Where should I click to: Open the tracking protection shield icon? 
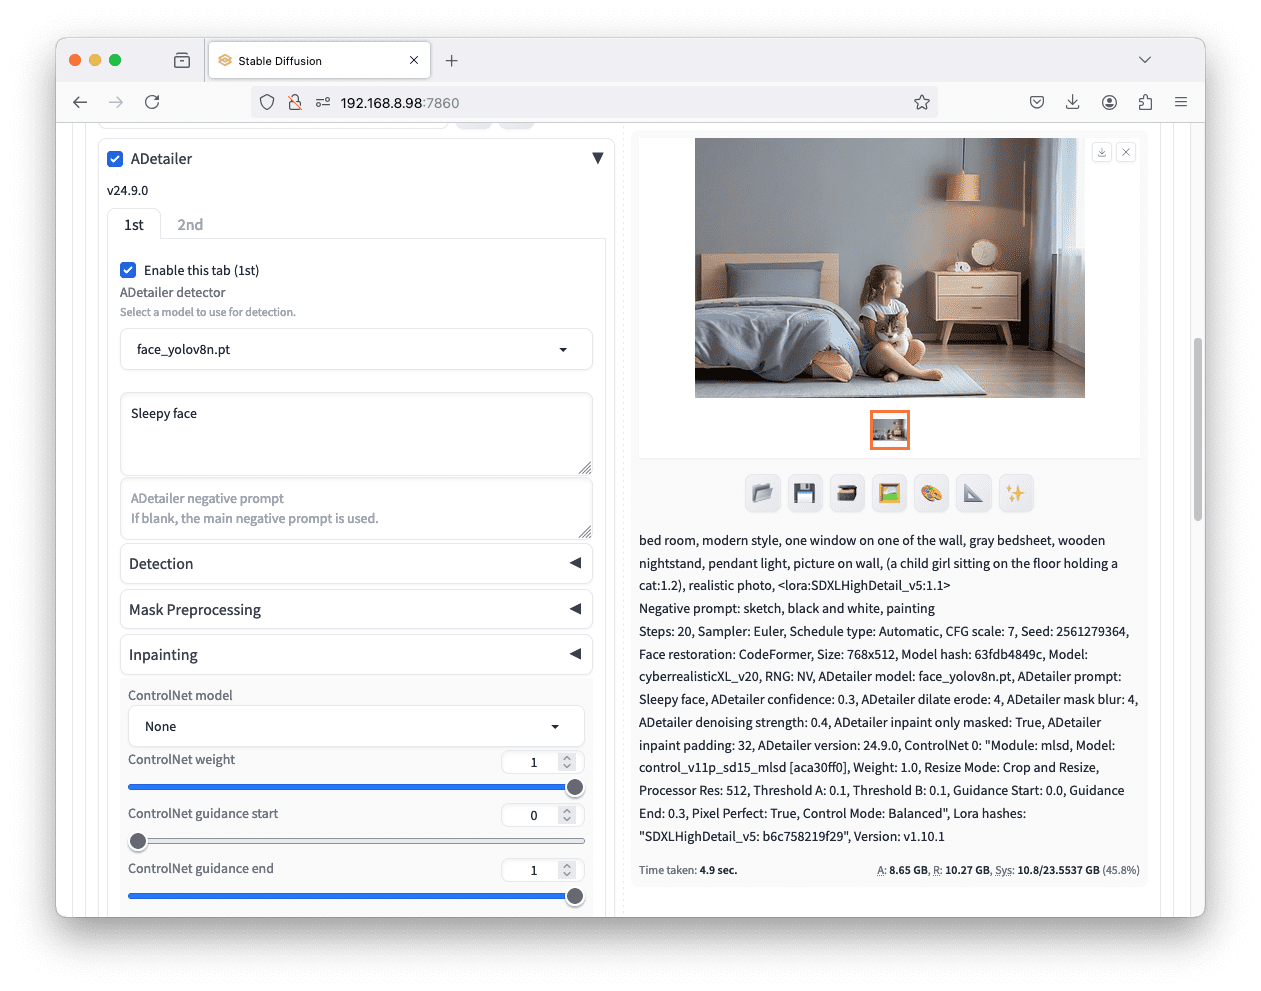coord(267,102)
